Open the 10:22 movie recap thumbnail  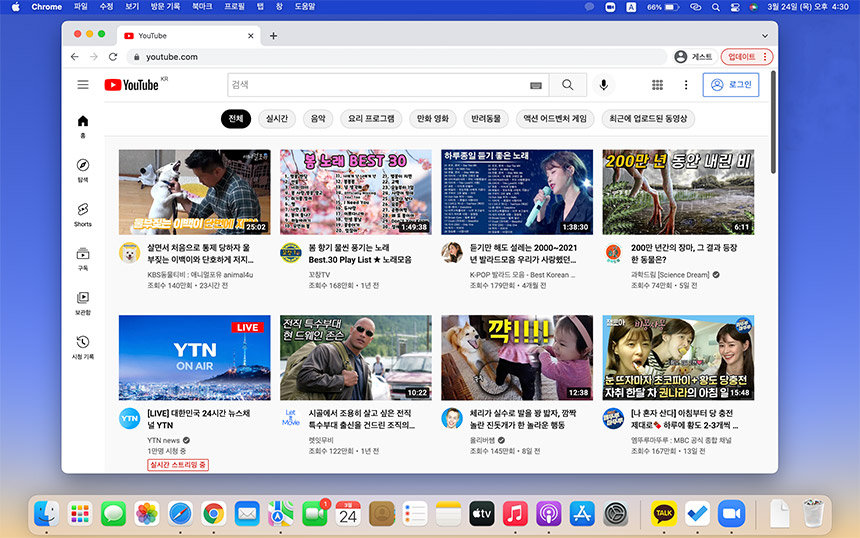tap(356, 358)
